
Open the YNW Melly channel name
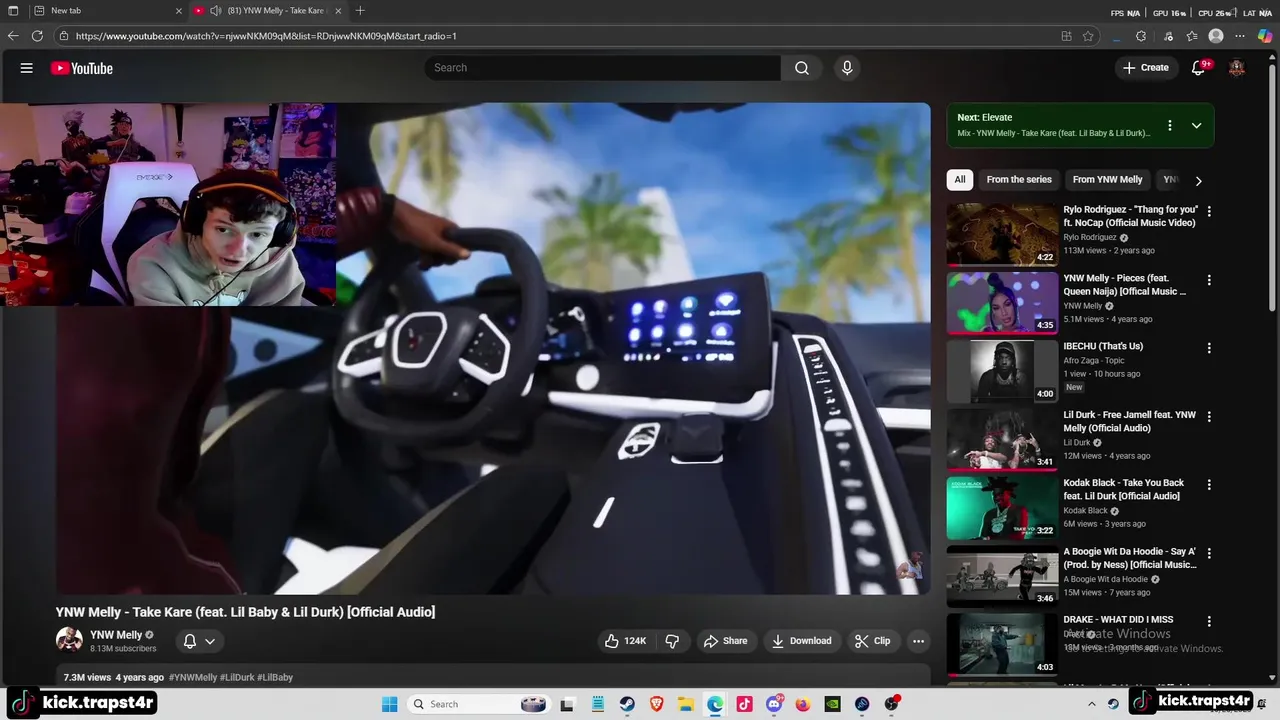pyautogui.click(x=116, y=635)
